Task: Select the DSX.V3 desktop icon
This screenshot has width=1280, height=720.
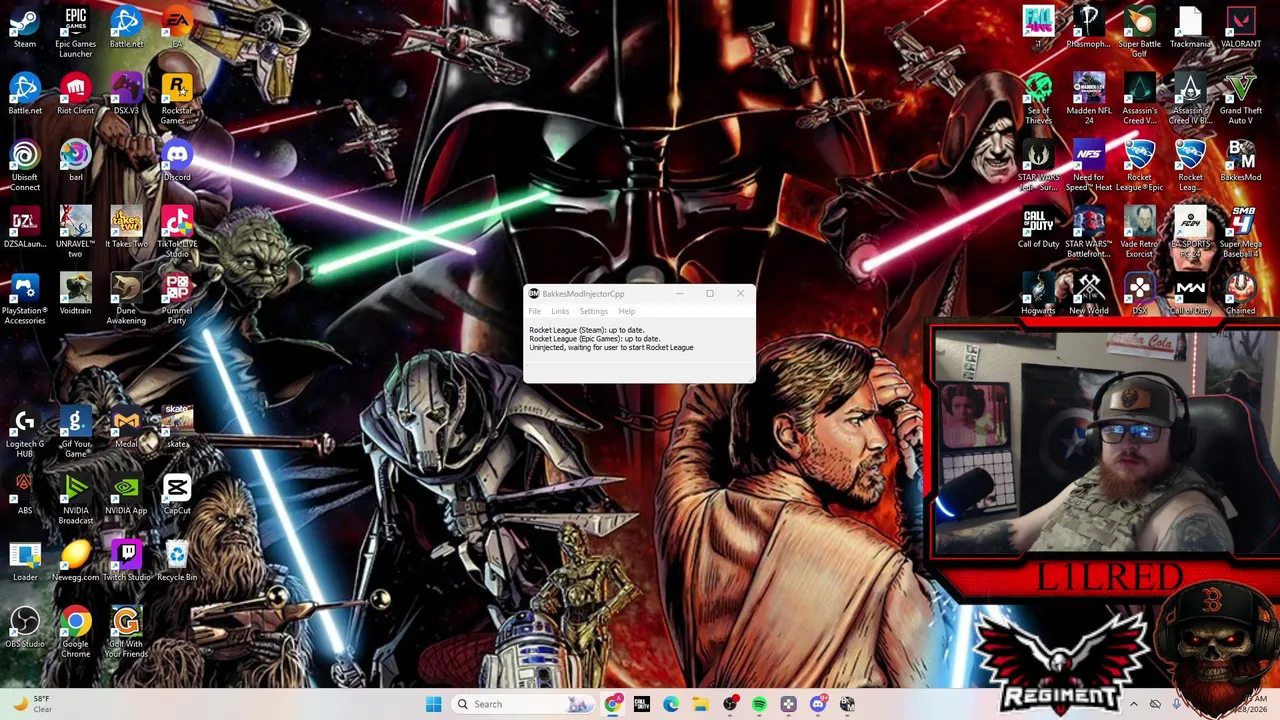Action: pyautogui.click(x=126, y=94)
